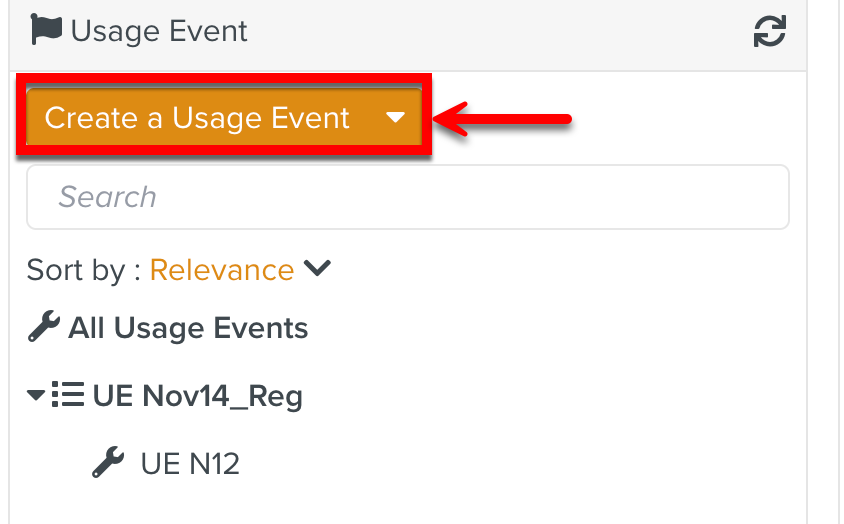Collapse the UE Nov14_Reg group triangle
Screen dimensions: 844x524
(x=36, y=396)
